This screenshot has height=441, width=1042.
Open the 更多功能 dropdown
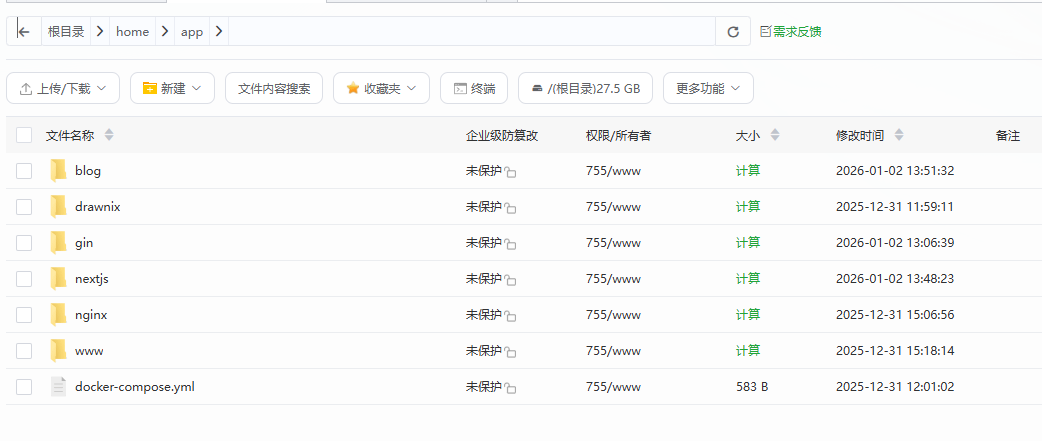coord(708,88)
